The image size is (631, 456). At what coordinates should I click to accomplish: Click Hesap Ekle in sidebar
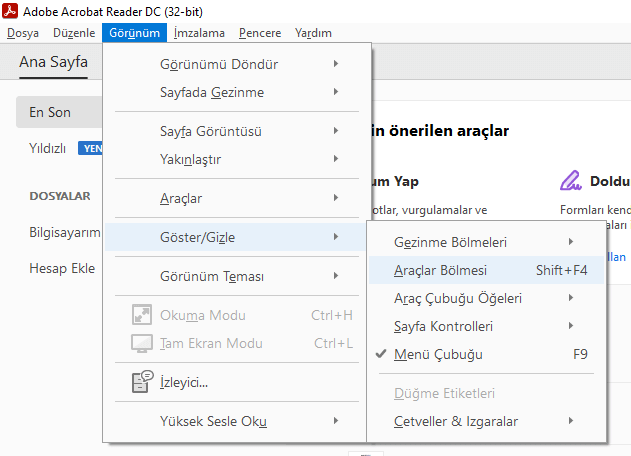[x=62, y=268]
